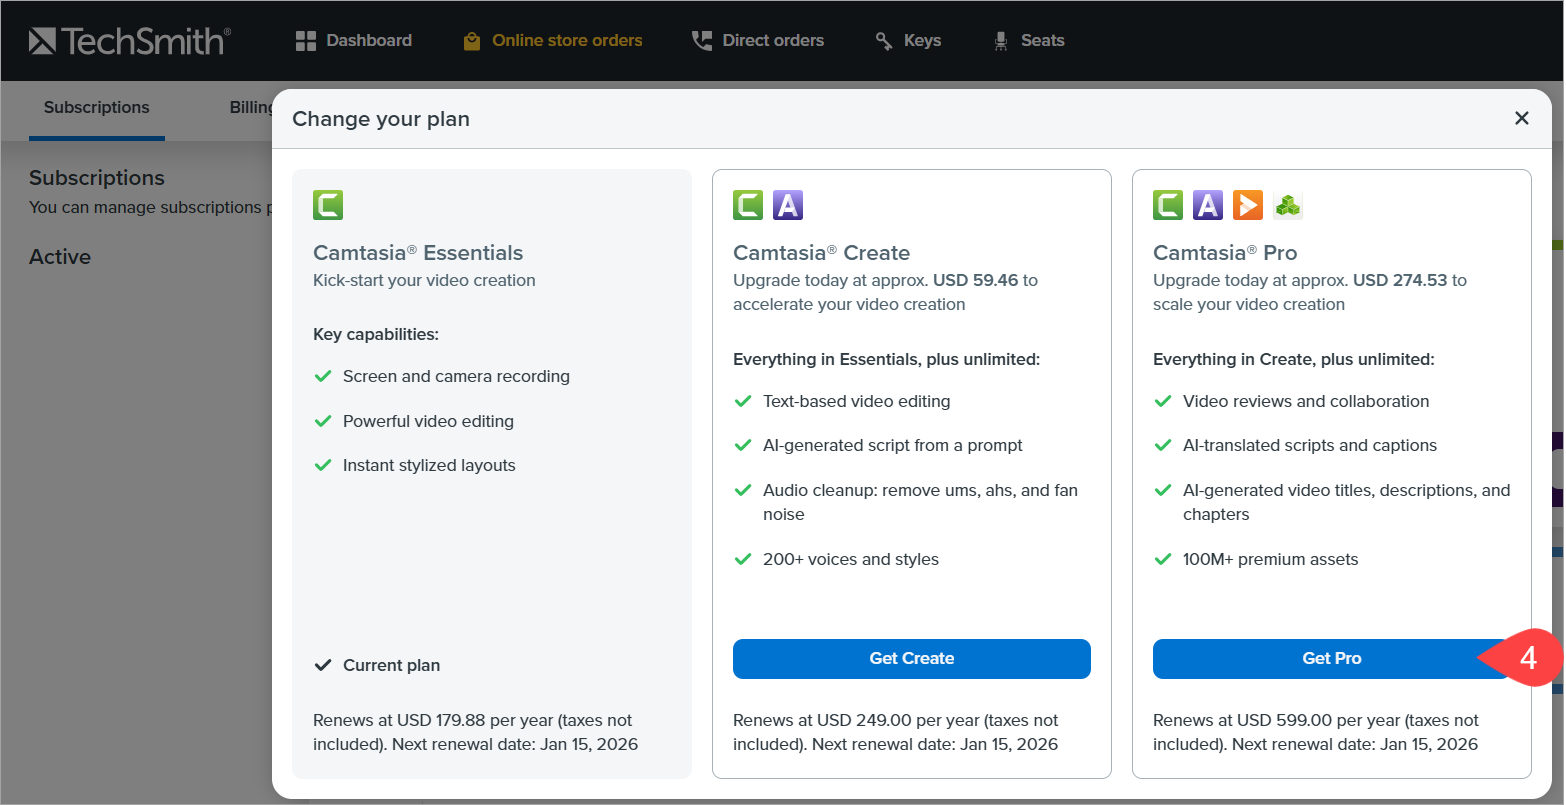Click green assets cubes icon in Pro card
The height and width of the screenshot is (805, 1566).
[1288, 205]
